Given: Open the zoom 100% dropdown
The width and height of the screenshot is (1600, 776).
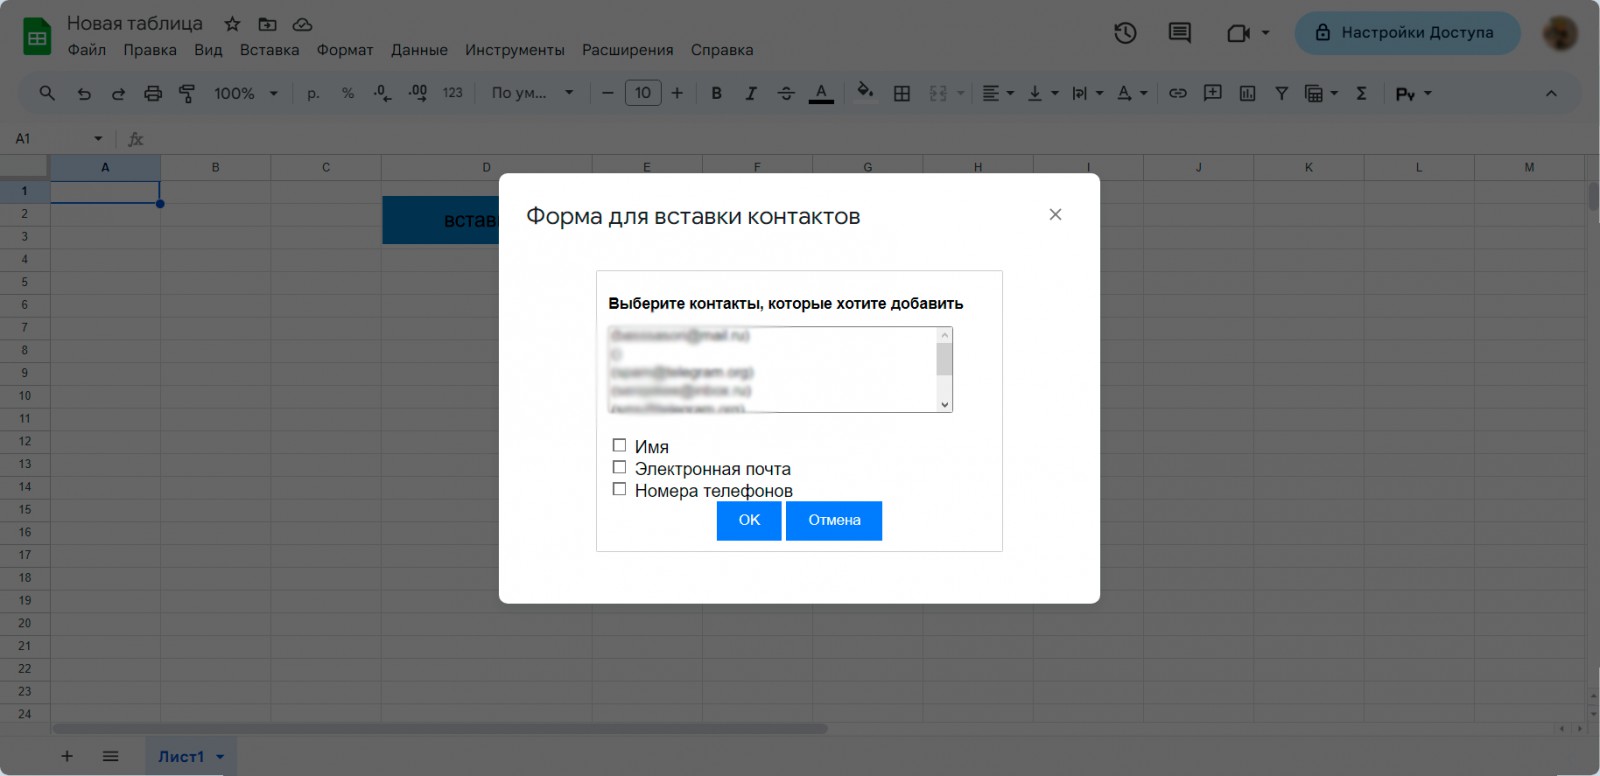Looking at the screenshot, I should [x=246, y=93].
